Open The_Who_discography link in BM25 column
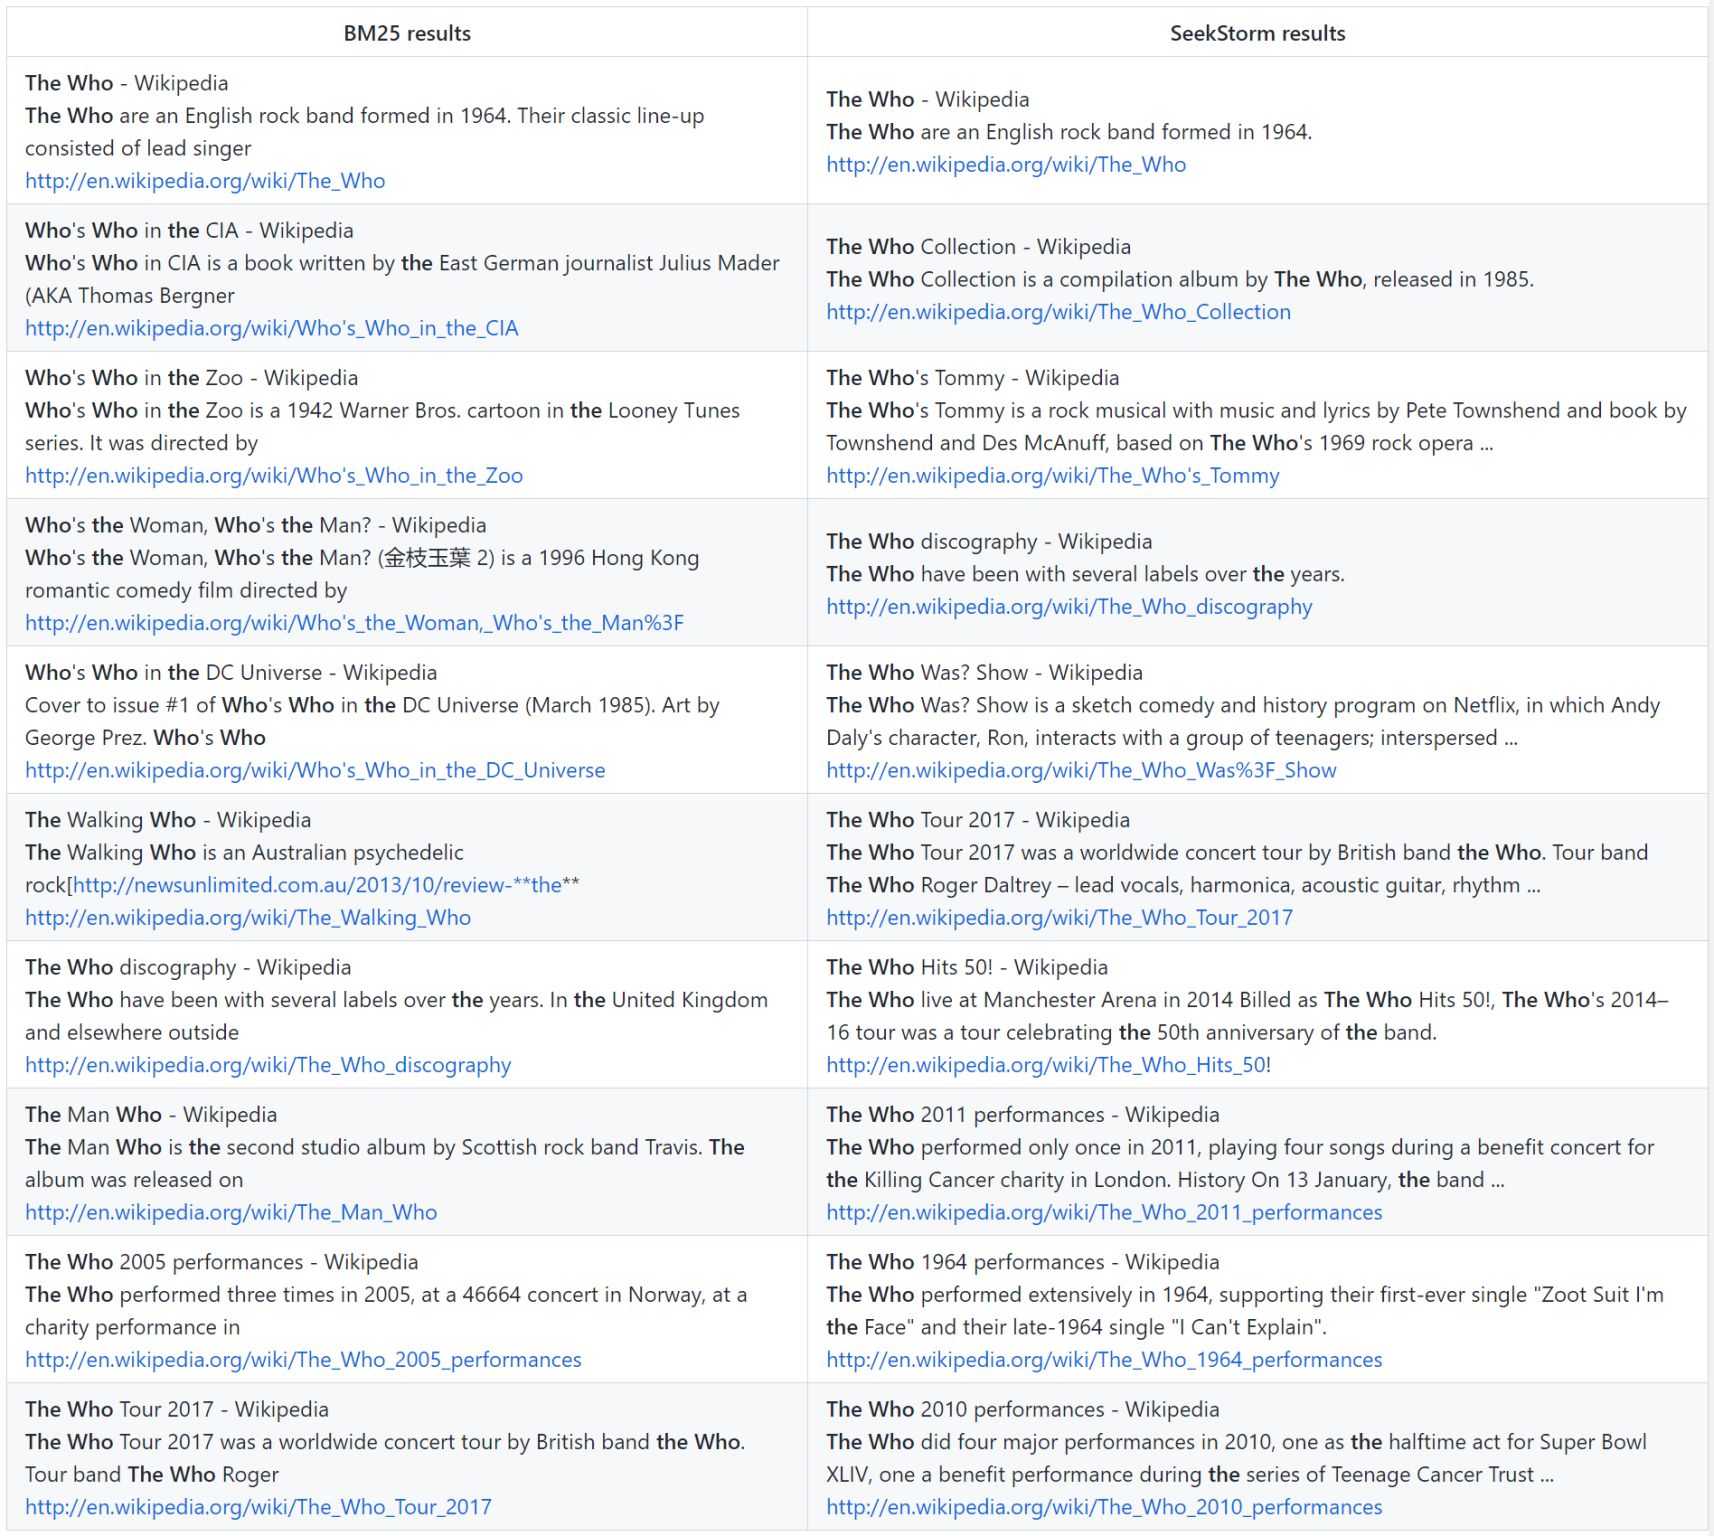 coord(268,1065)
